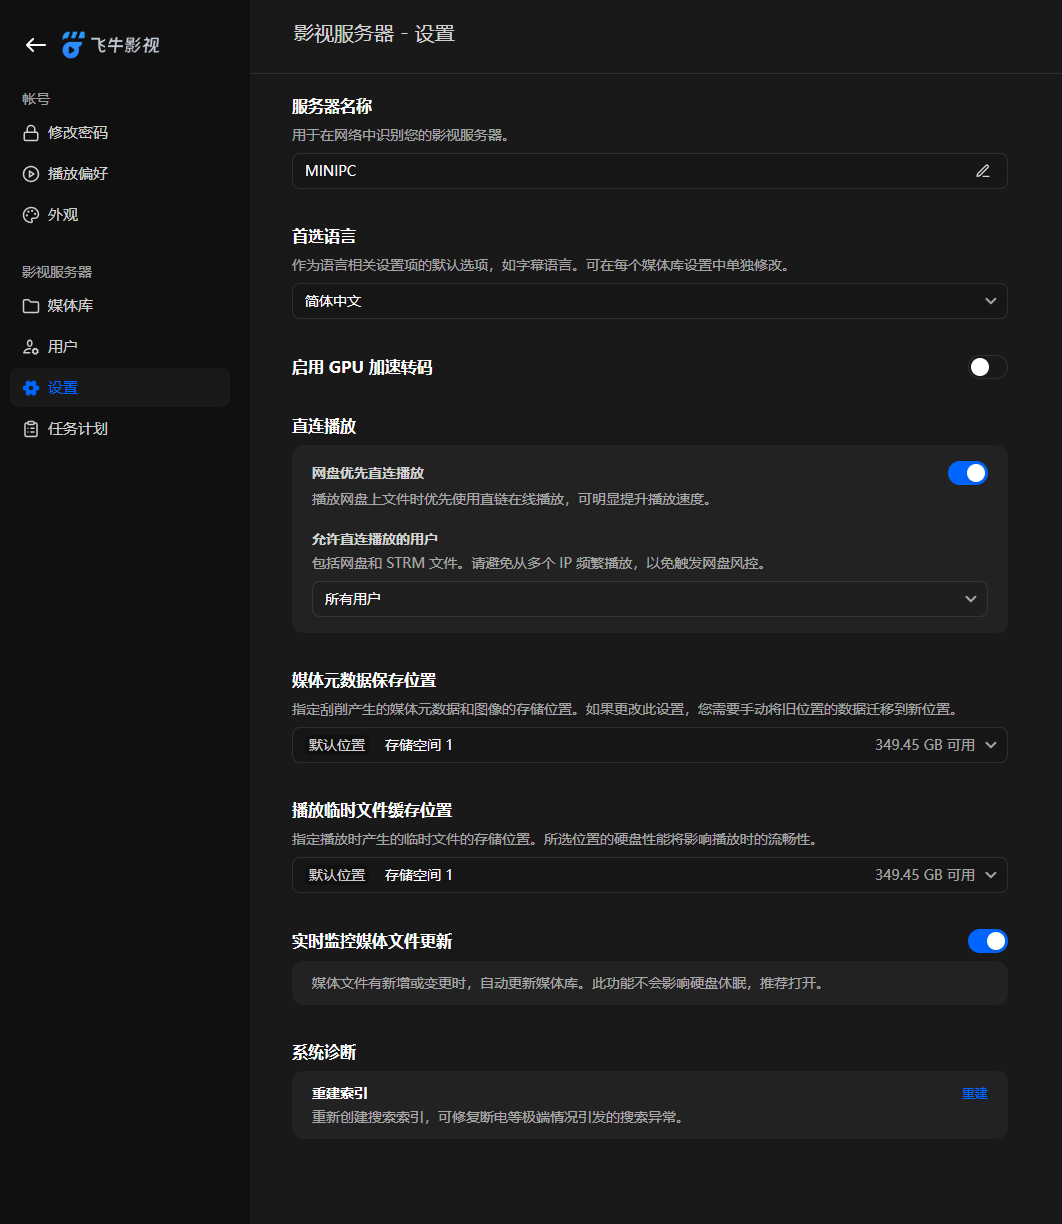Open 媒体库 in the sidebar
1062x1224 pixels.
(x=120, y=306)
